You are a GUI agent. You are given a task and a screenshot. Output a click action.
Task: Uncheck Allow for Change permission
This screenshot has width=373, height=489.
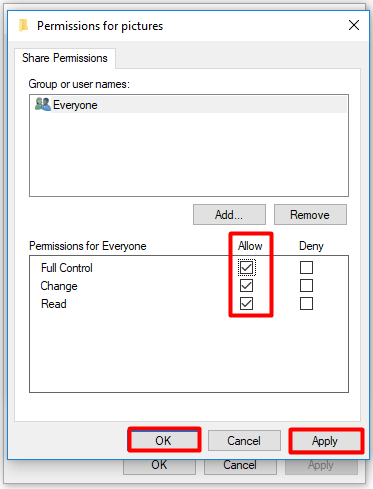tap(246, 286)
